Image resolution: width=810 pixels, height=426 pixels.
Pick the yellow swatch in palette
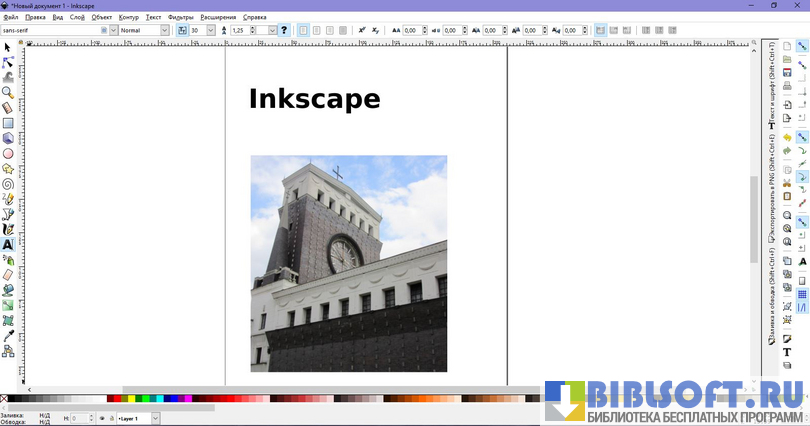click(130, 399)
